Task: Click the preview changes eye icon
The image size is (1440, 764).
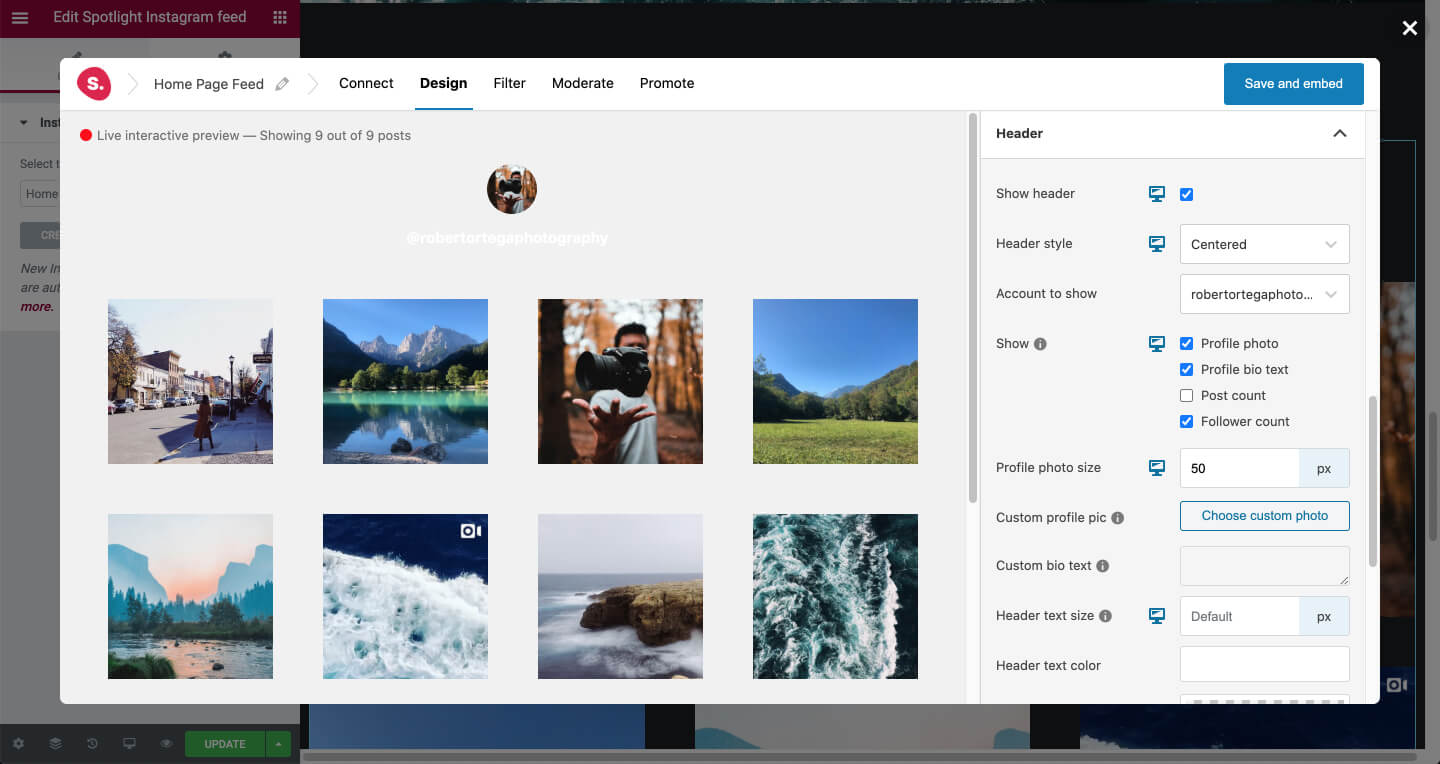Action: 166,744
